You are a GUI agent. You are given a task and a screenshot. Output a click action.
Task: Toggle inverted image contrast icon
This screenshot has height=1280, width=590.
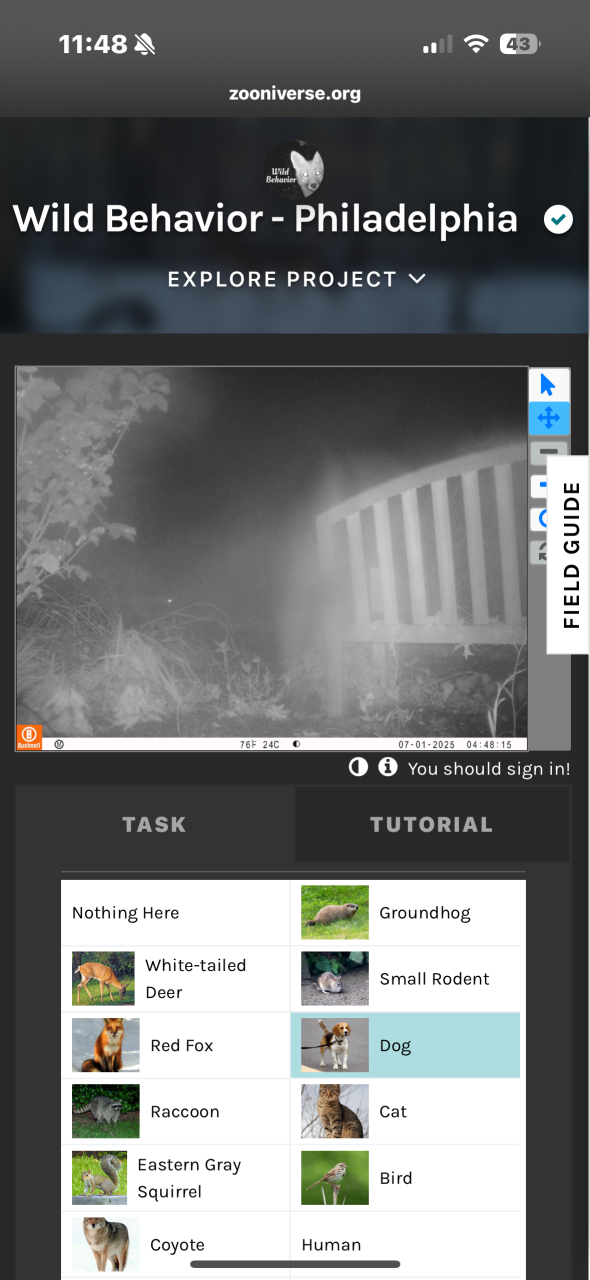coord(357,768)
